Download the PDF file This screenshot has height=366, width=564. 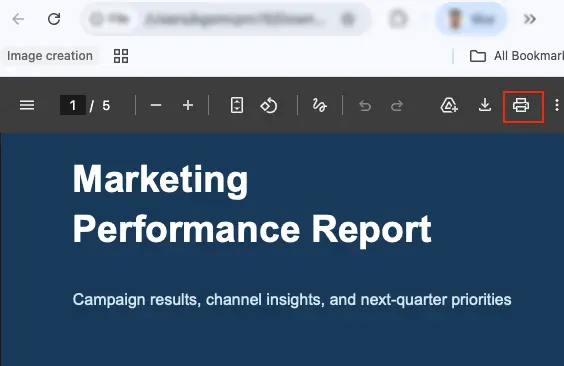(x=485, y=105)
